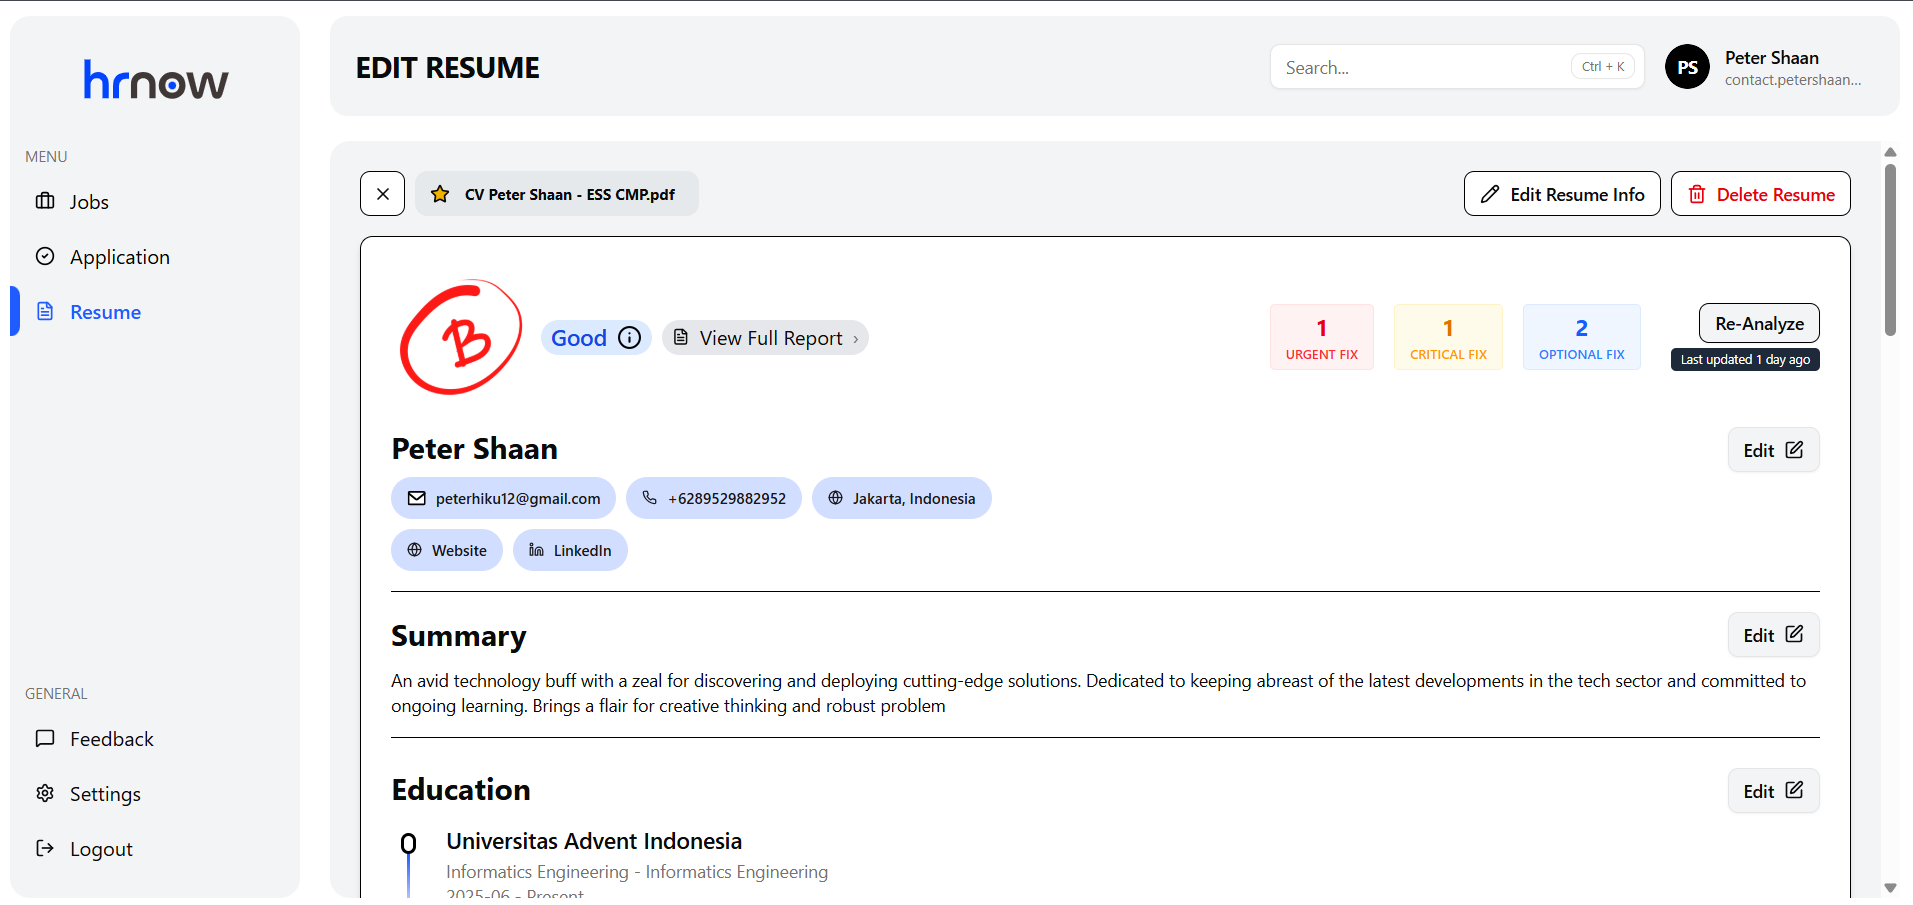Open the email chip peterhiku12@gmail.com
This screenshot has width=1913, height=905.
pyautogui.click(x=503, y=498)
